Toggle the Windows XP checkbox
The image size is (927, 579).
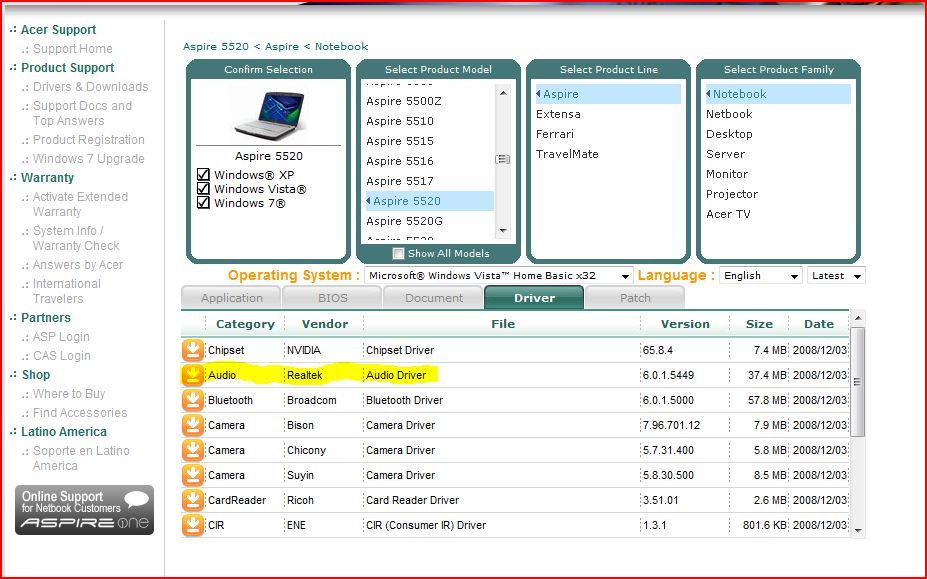[x=203, y=174]
